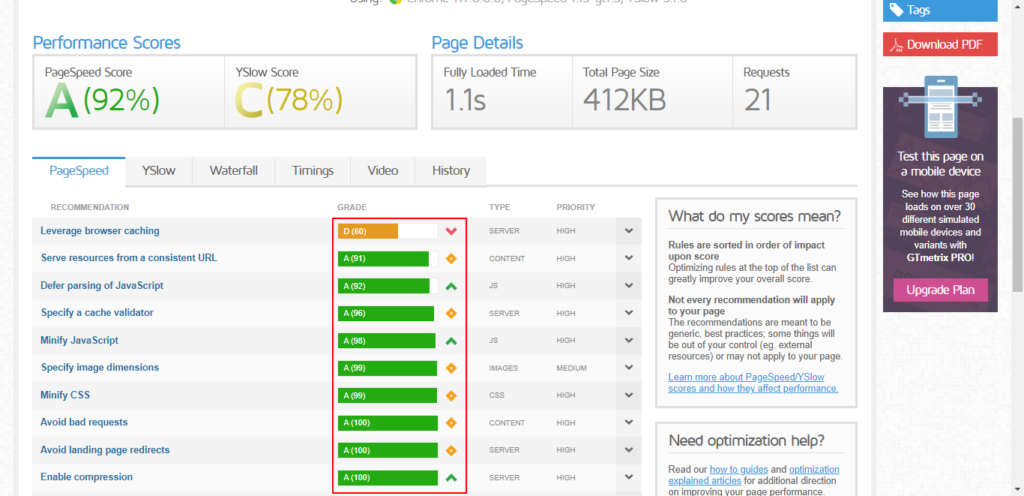Click the YSlow Score C (78%) box
Image resolution: width=1024 pixels, height=496 pixels.
click(x=320, y=91)
